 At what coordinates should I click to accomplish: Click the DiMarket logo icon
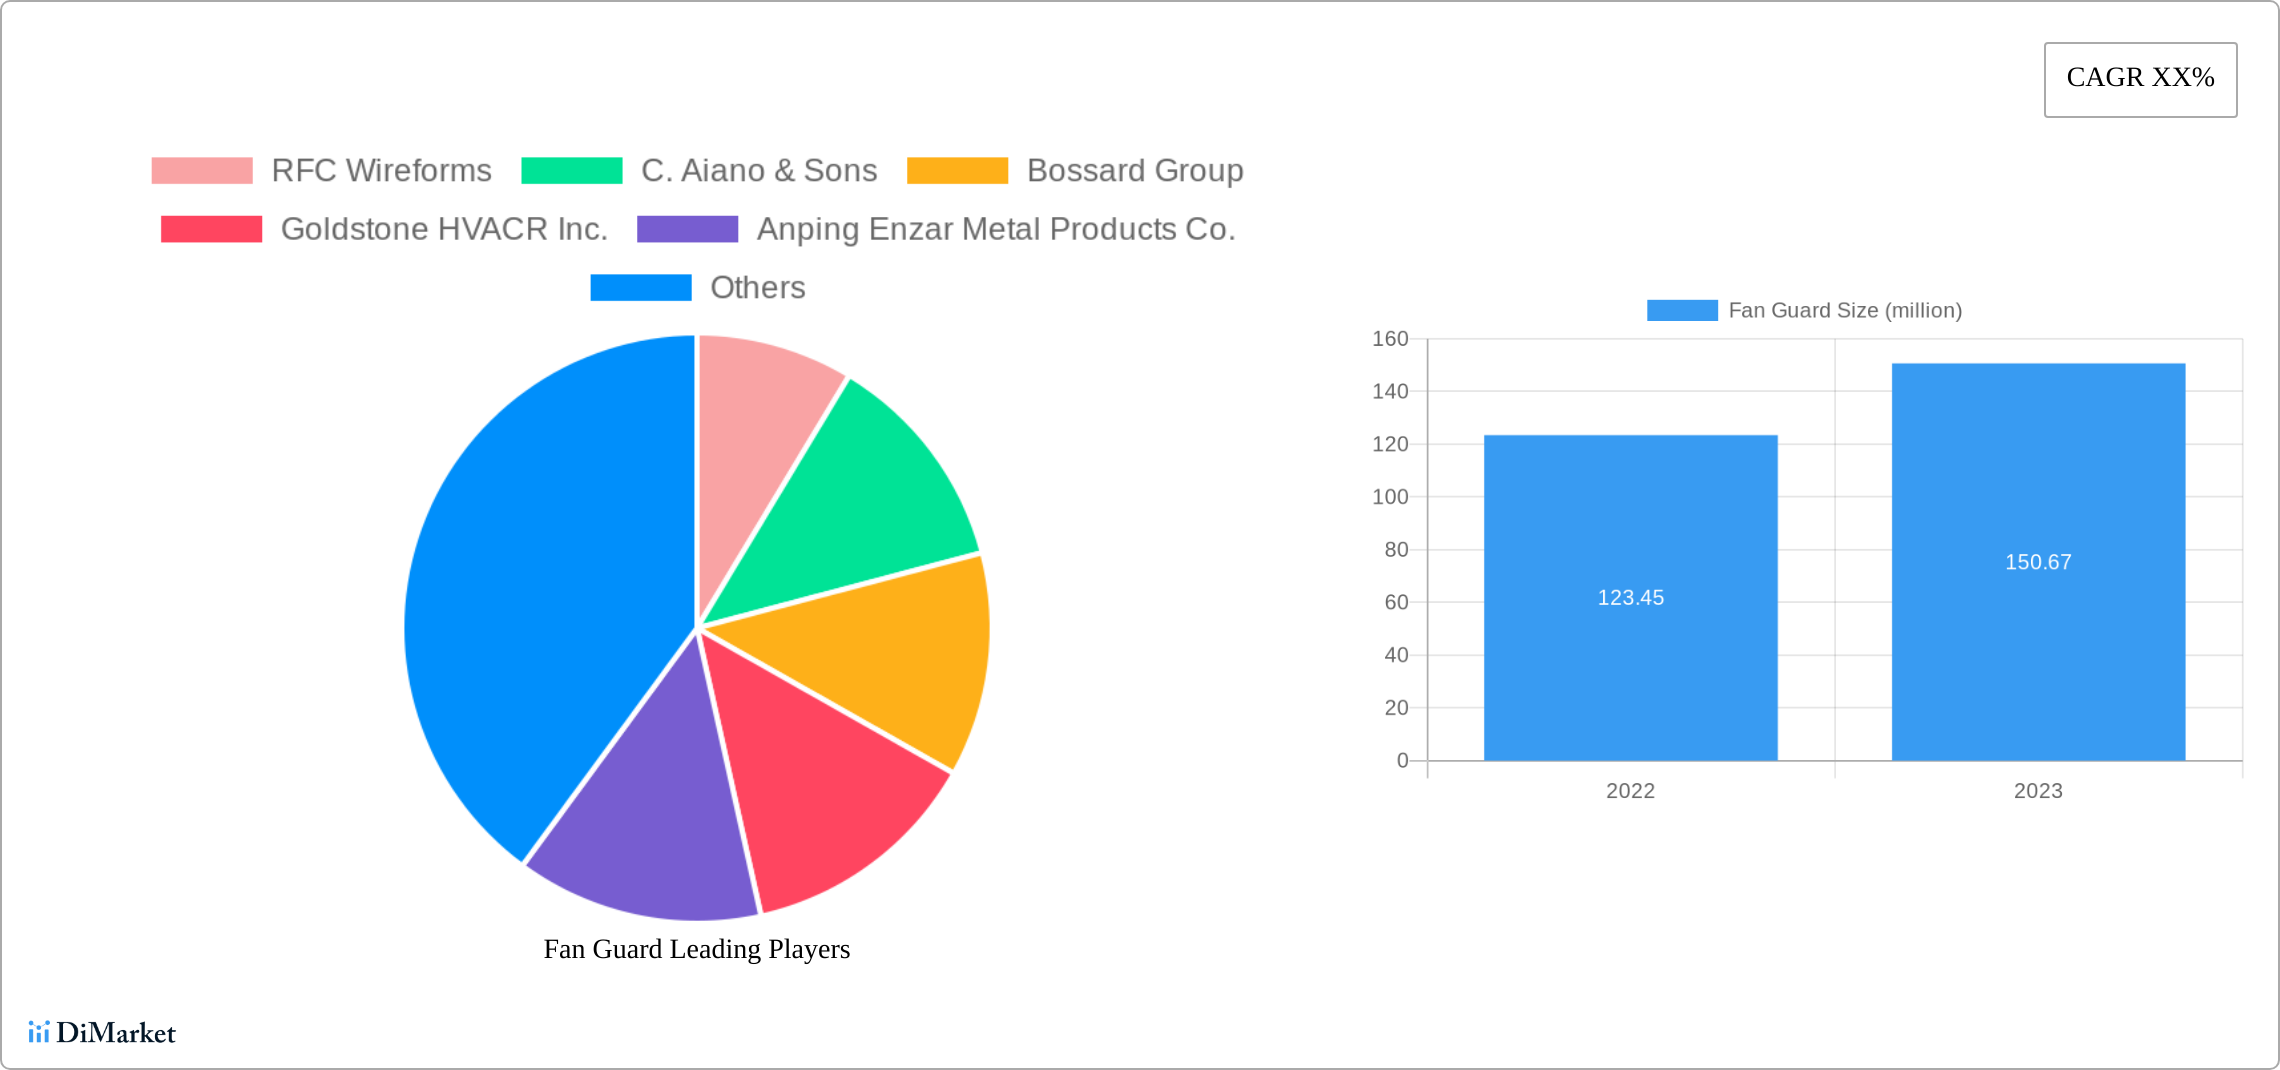[x=40, y=1033]
